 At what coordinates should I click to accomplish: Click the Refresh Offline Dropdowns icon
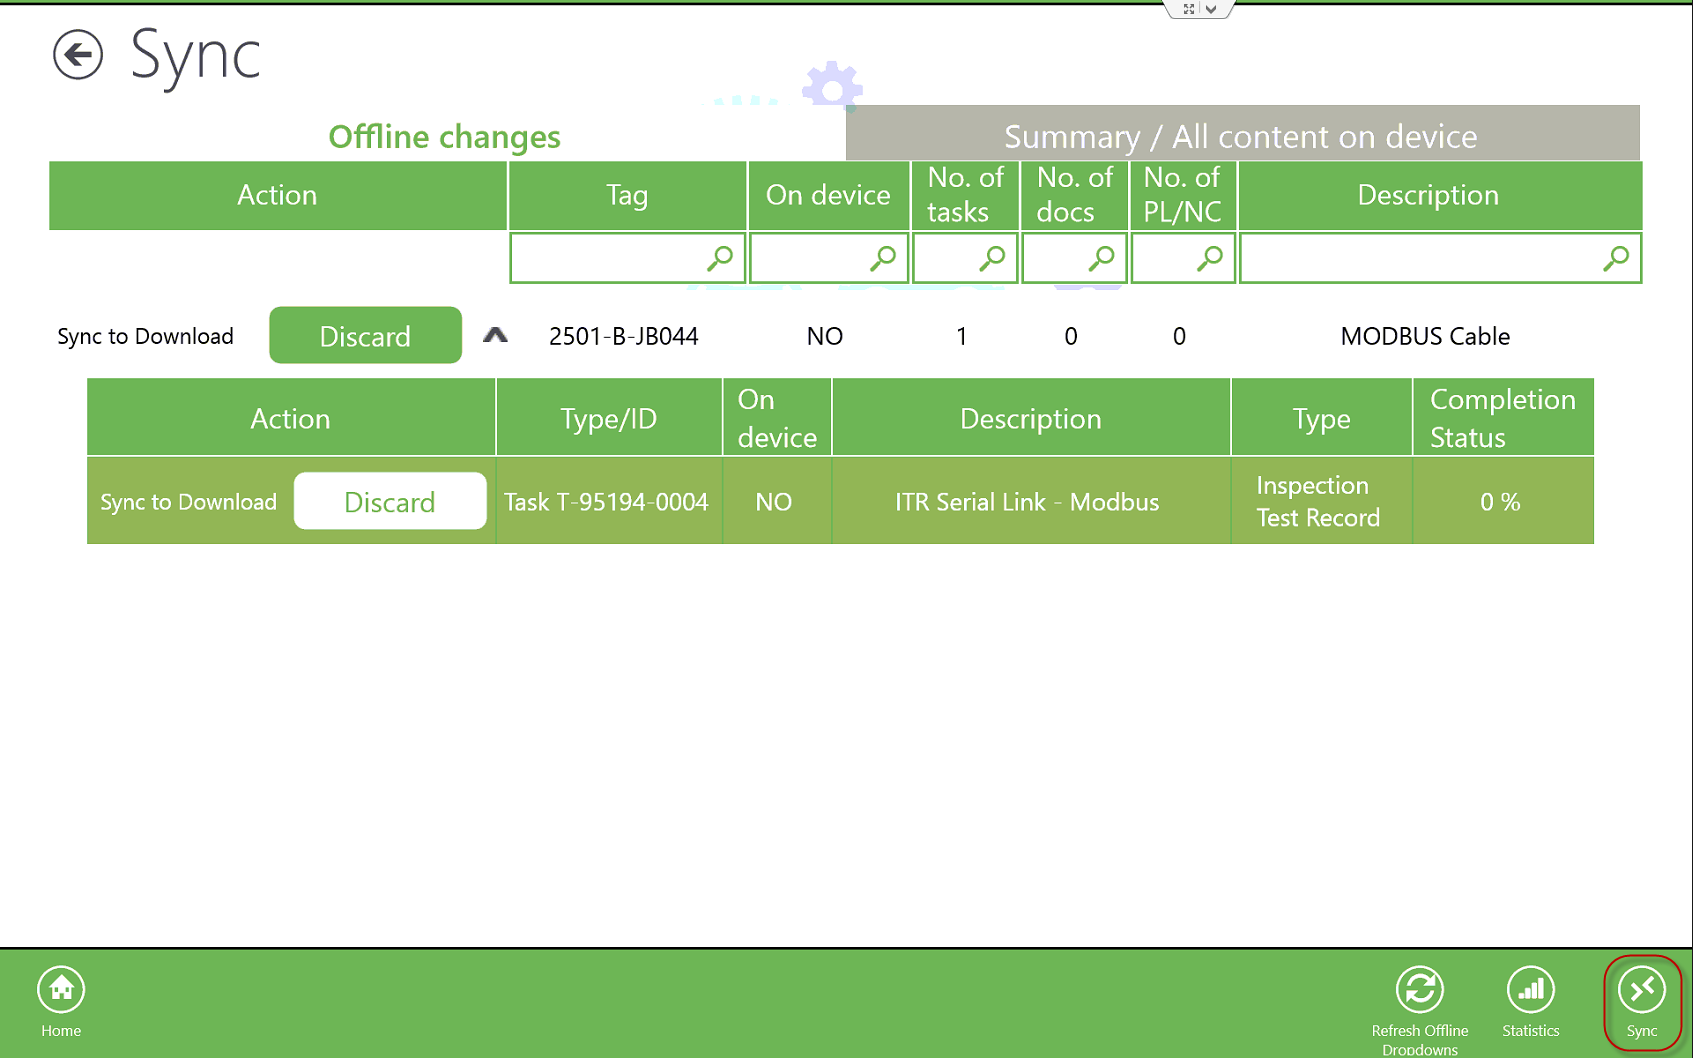[1420, 990]
